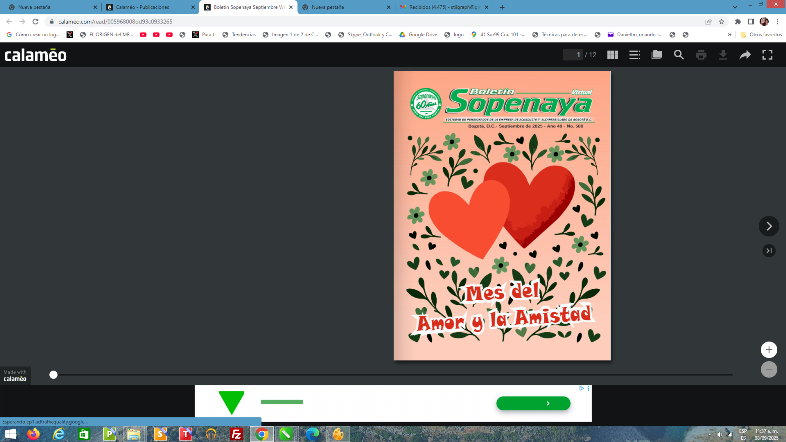Go to next page with right arrow
Image resolution: width=786 pixels, height=442 pixels.
coord(768,226)
